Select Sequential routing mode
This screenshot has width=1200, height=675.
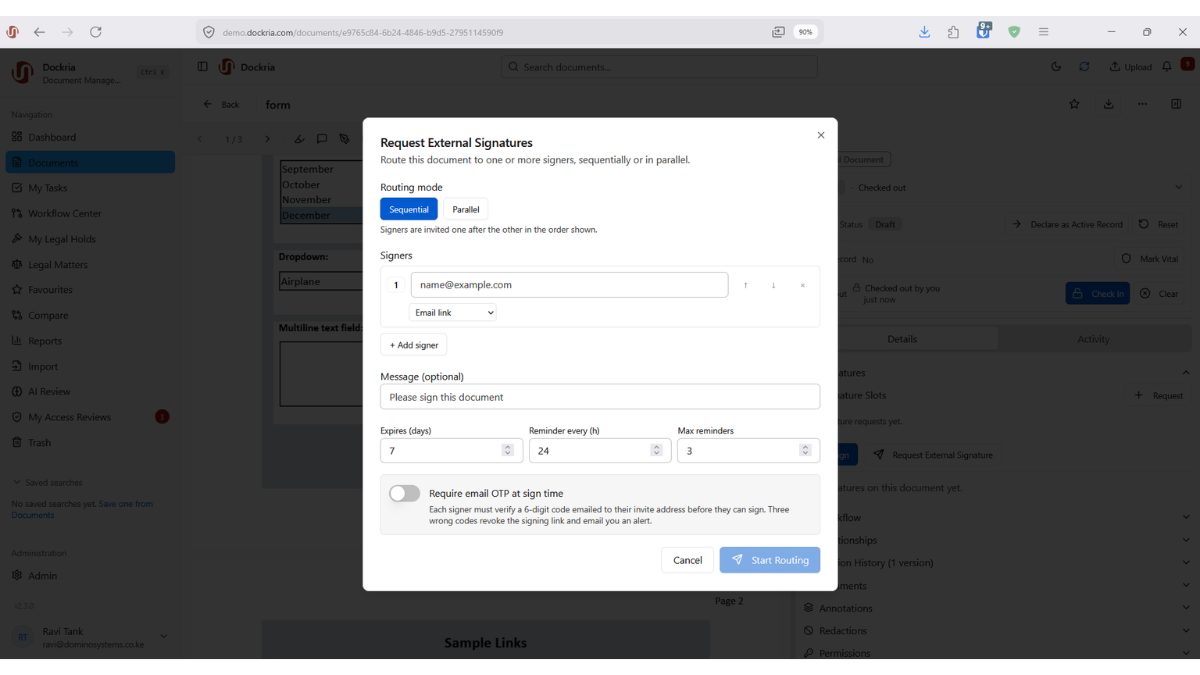(409, 209)
